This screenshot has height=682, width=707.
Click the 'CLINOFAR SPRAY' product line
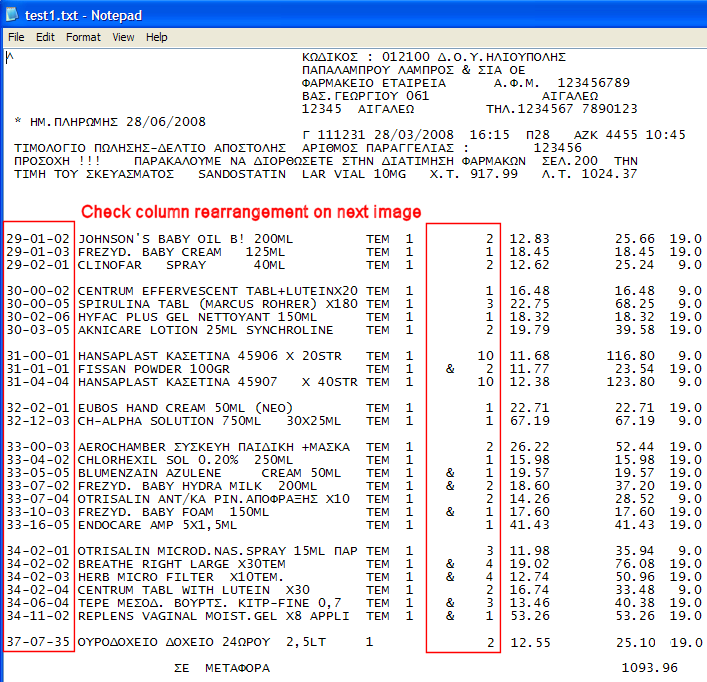[181, 265]
